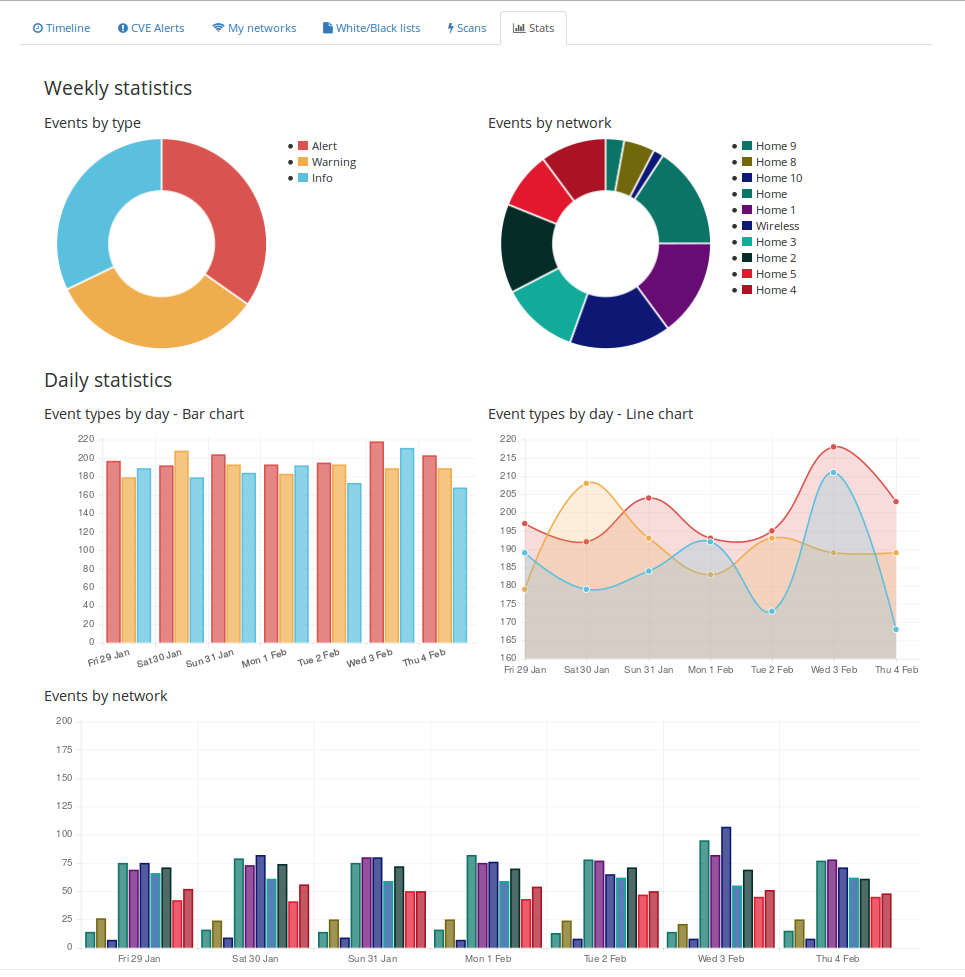Select the Stats tab
This screenshot has height=977, width=965.
click(x=533, y=28)
